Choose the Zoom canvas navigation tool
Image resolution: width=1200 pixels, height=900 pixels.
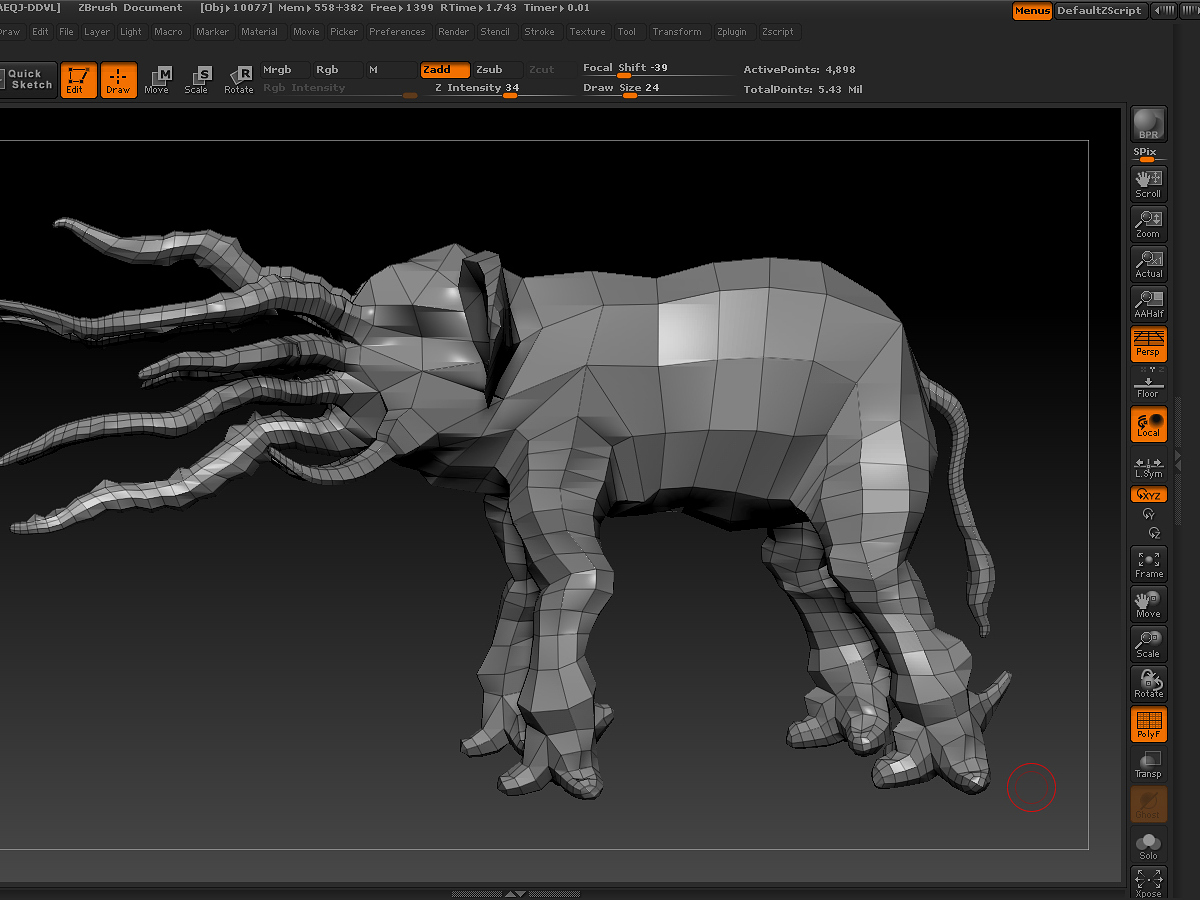pyautogui.click(x=1148, y=223)
